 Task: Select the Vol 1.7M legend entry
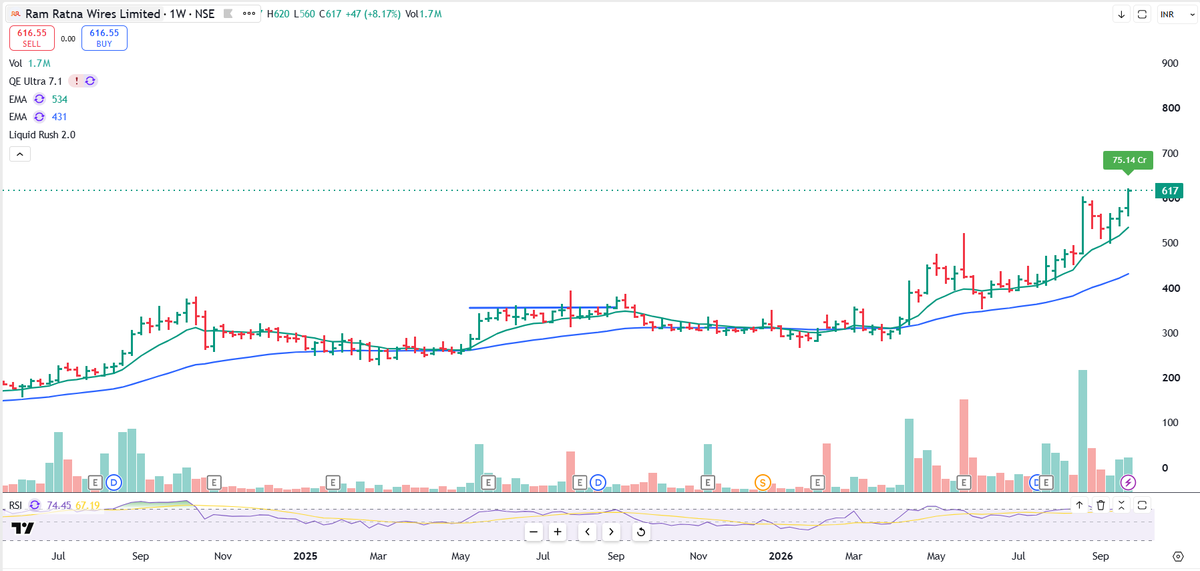[x=29, y=63]
